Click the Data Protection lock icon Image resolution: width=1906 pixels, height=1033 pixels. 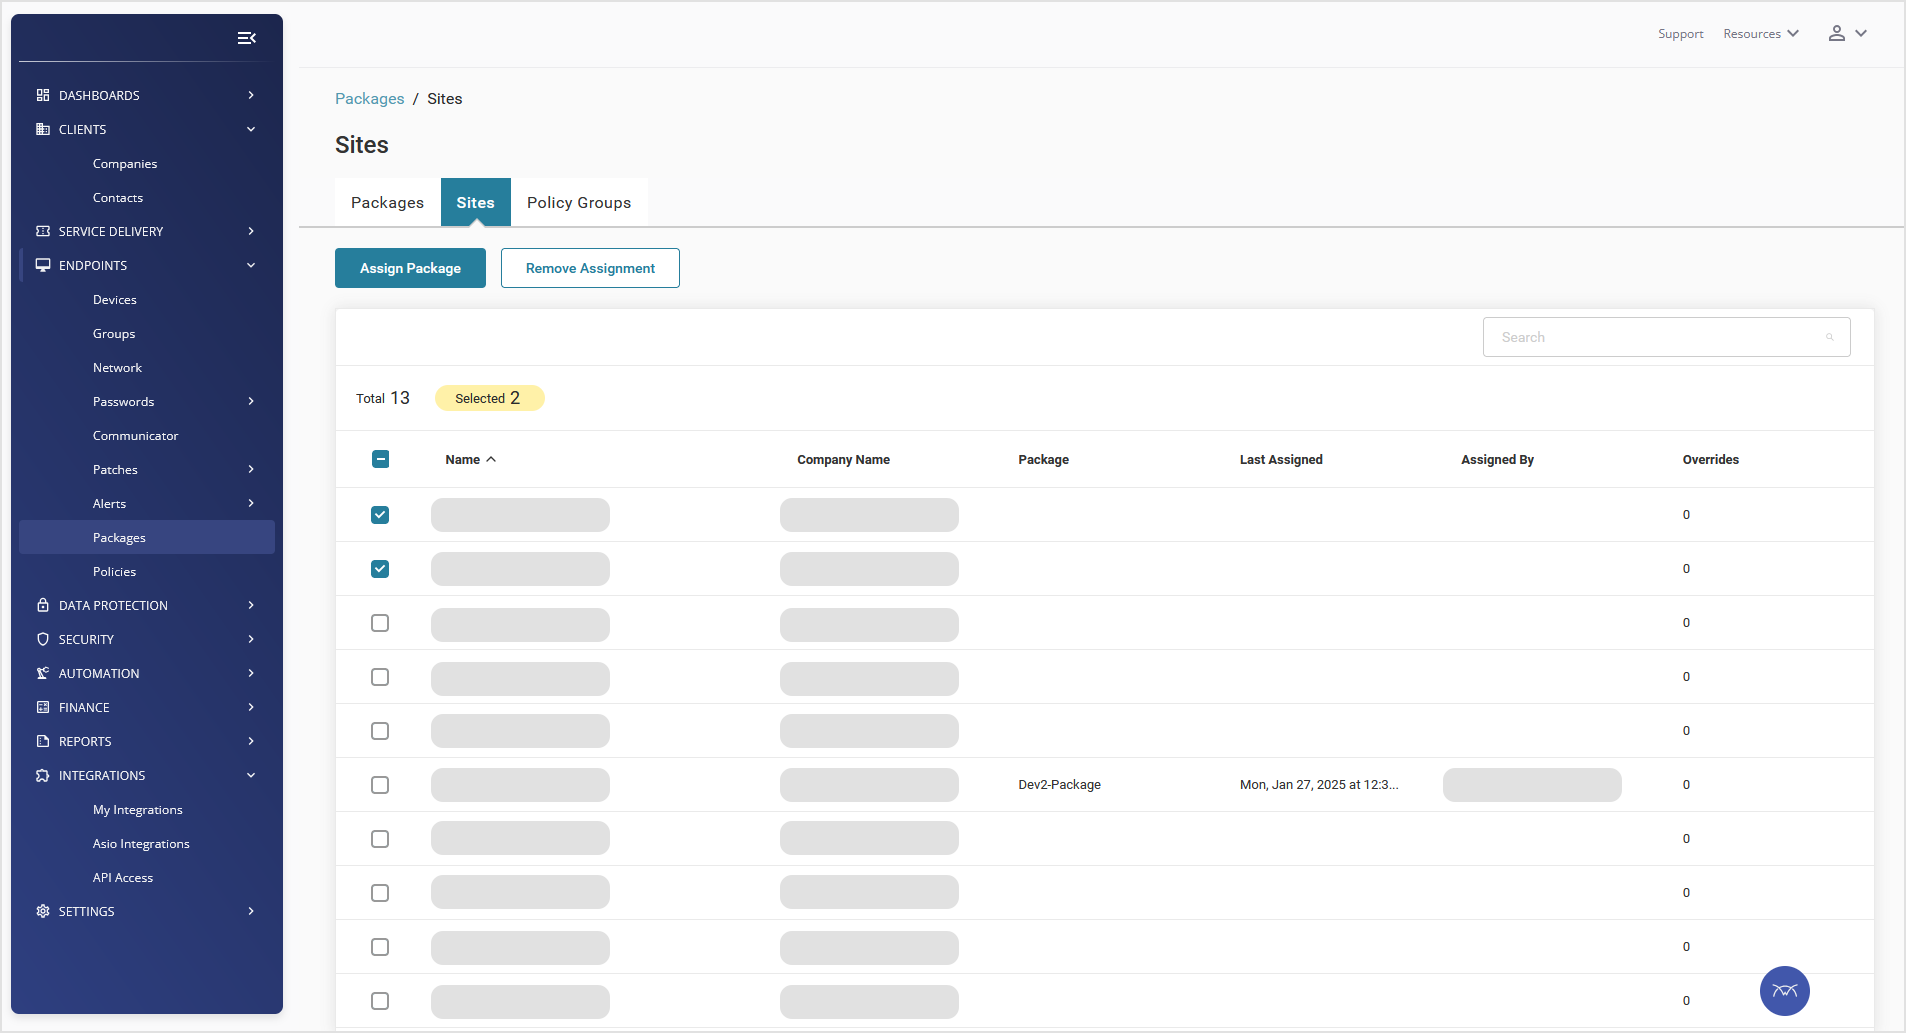pyautogui.click(x=42, y=605)
